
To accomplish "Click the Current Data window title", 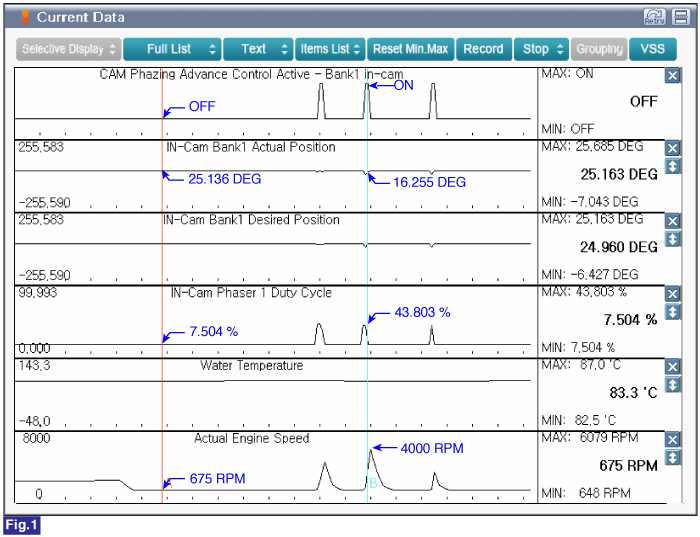I will click(80, 17).
